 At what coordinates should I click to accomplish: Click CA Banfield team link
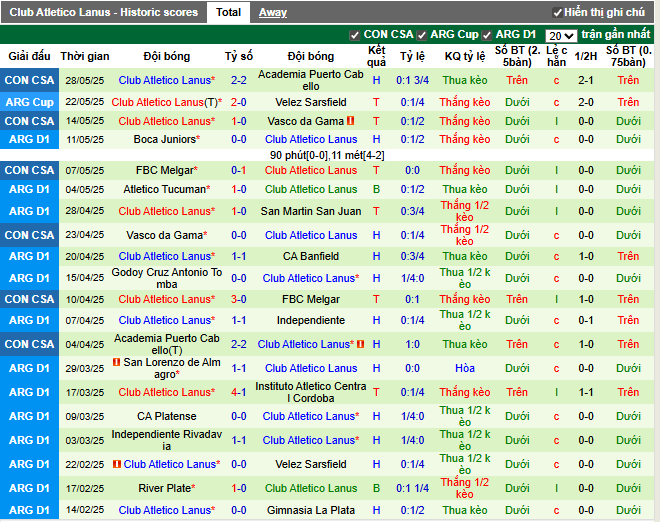(311, 256)
